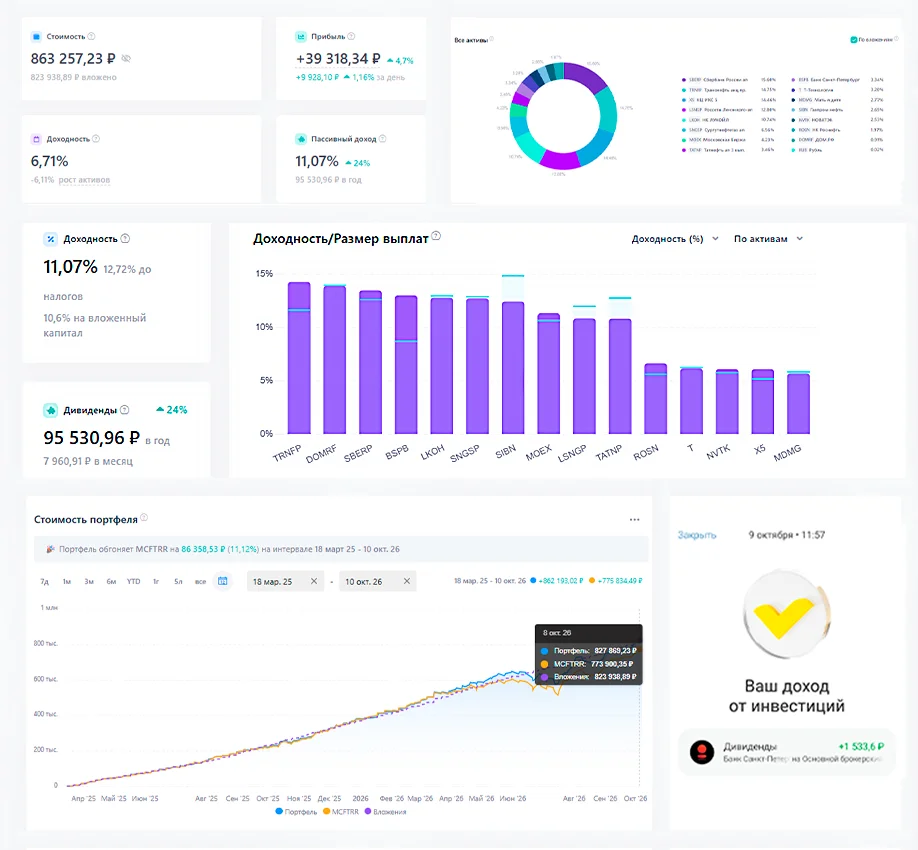This screenshot has width=918, height=850.
Task: Open the help icon next to Все активы
Action: tap(492, 39)
